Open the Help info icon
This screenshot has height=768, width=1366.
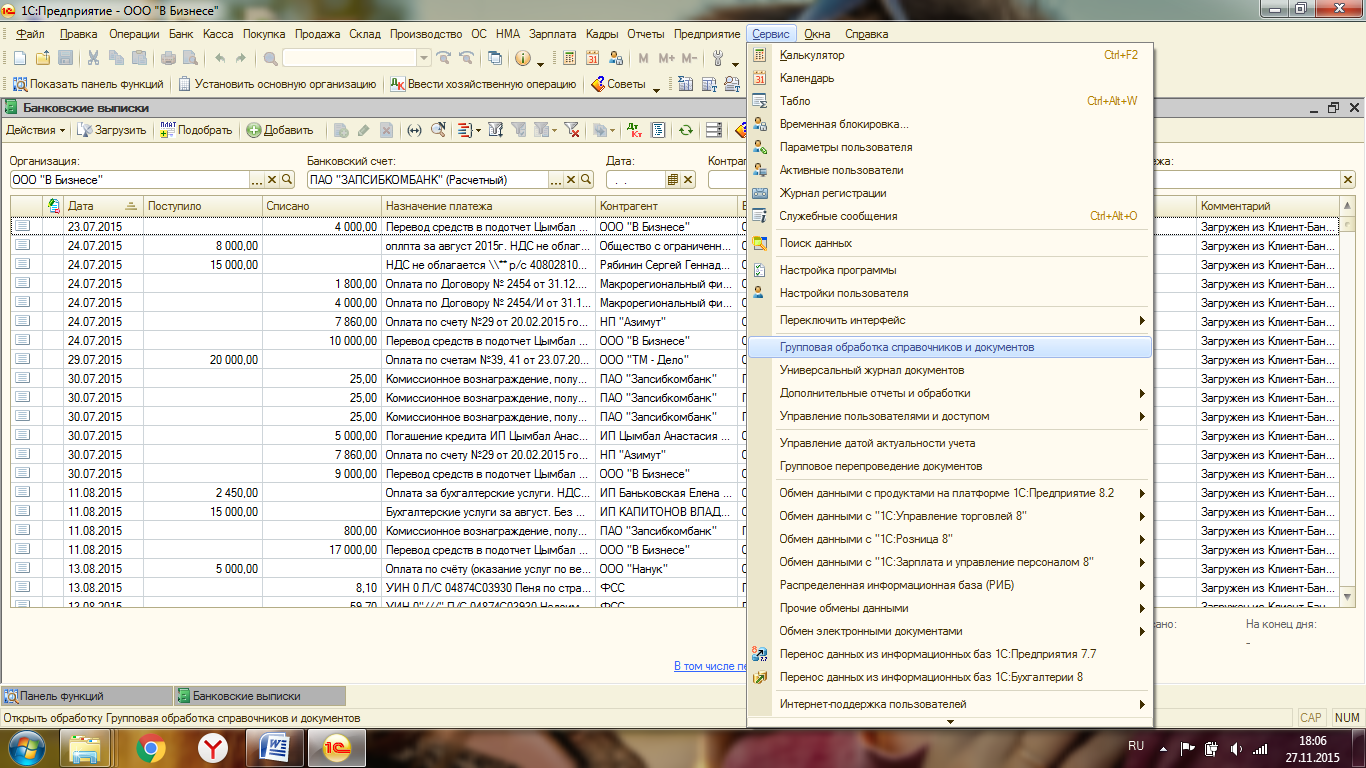[x=523, y=58]
